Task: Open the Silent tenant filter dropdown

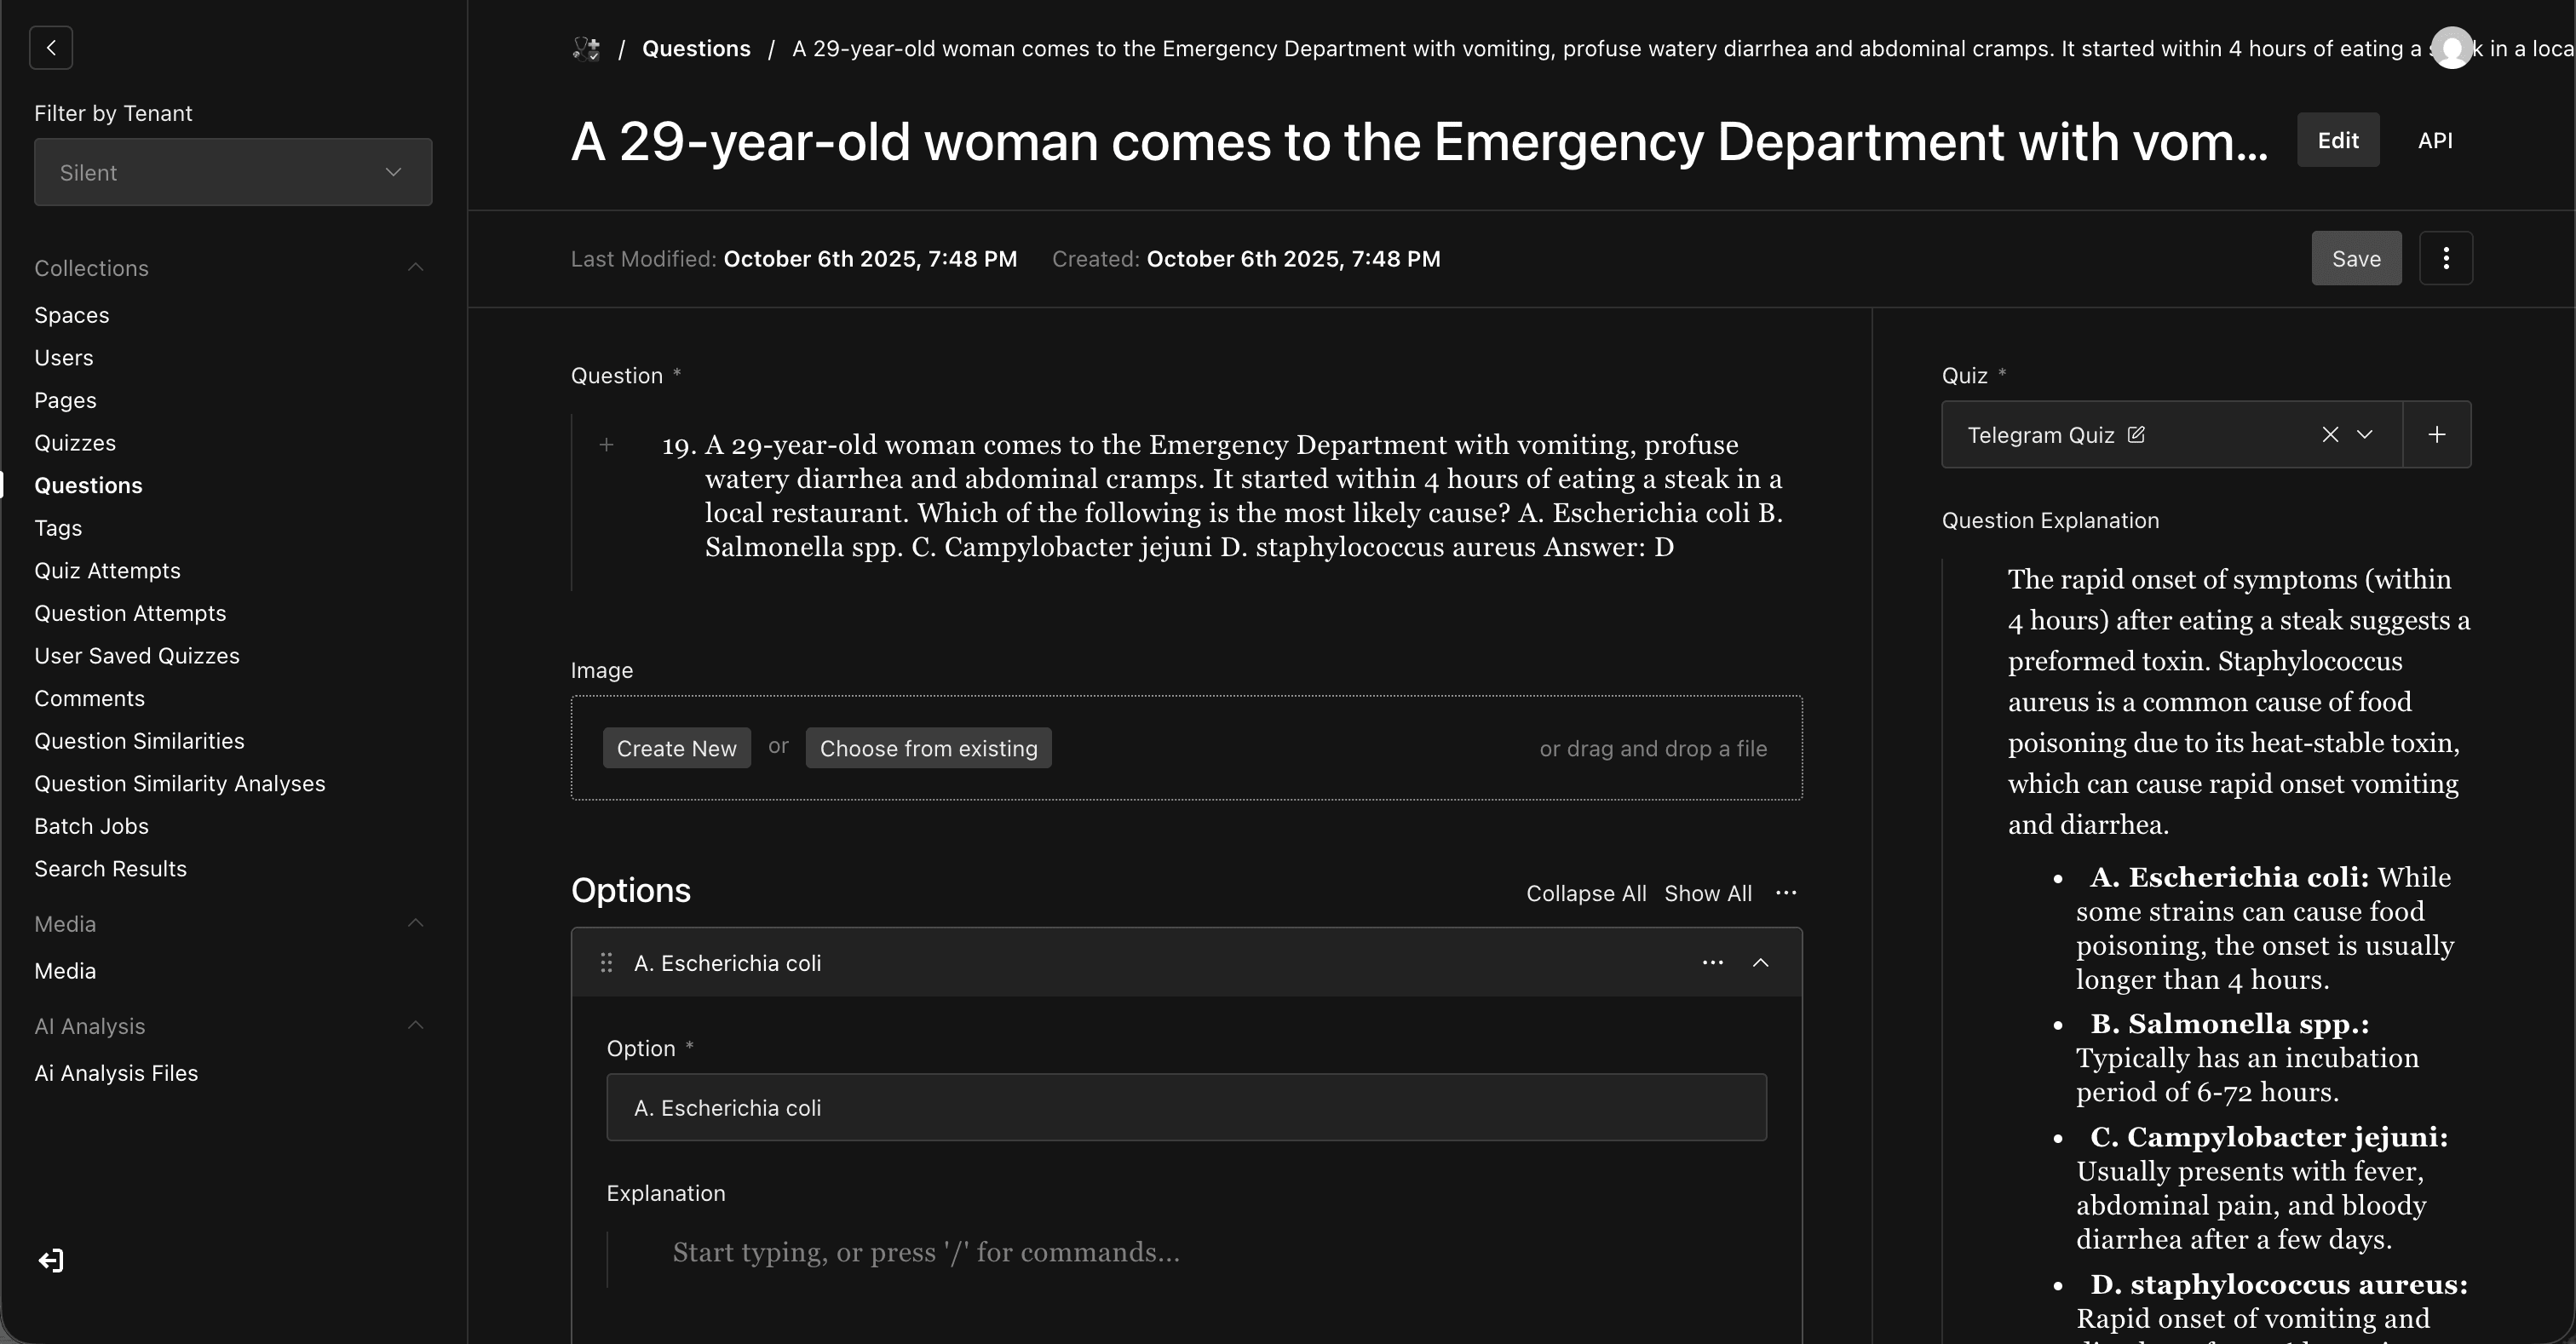Action: (x=232, y=172)
